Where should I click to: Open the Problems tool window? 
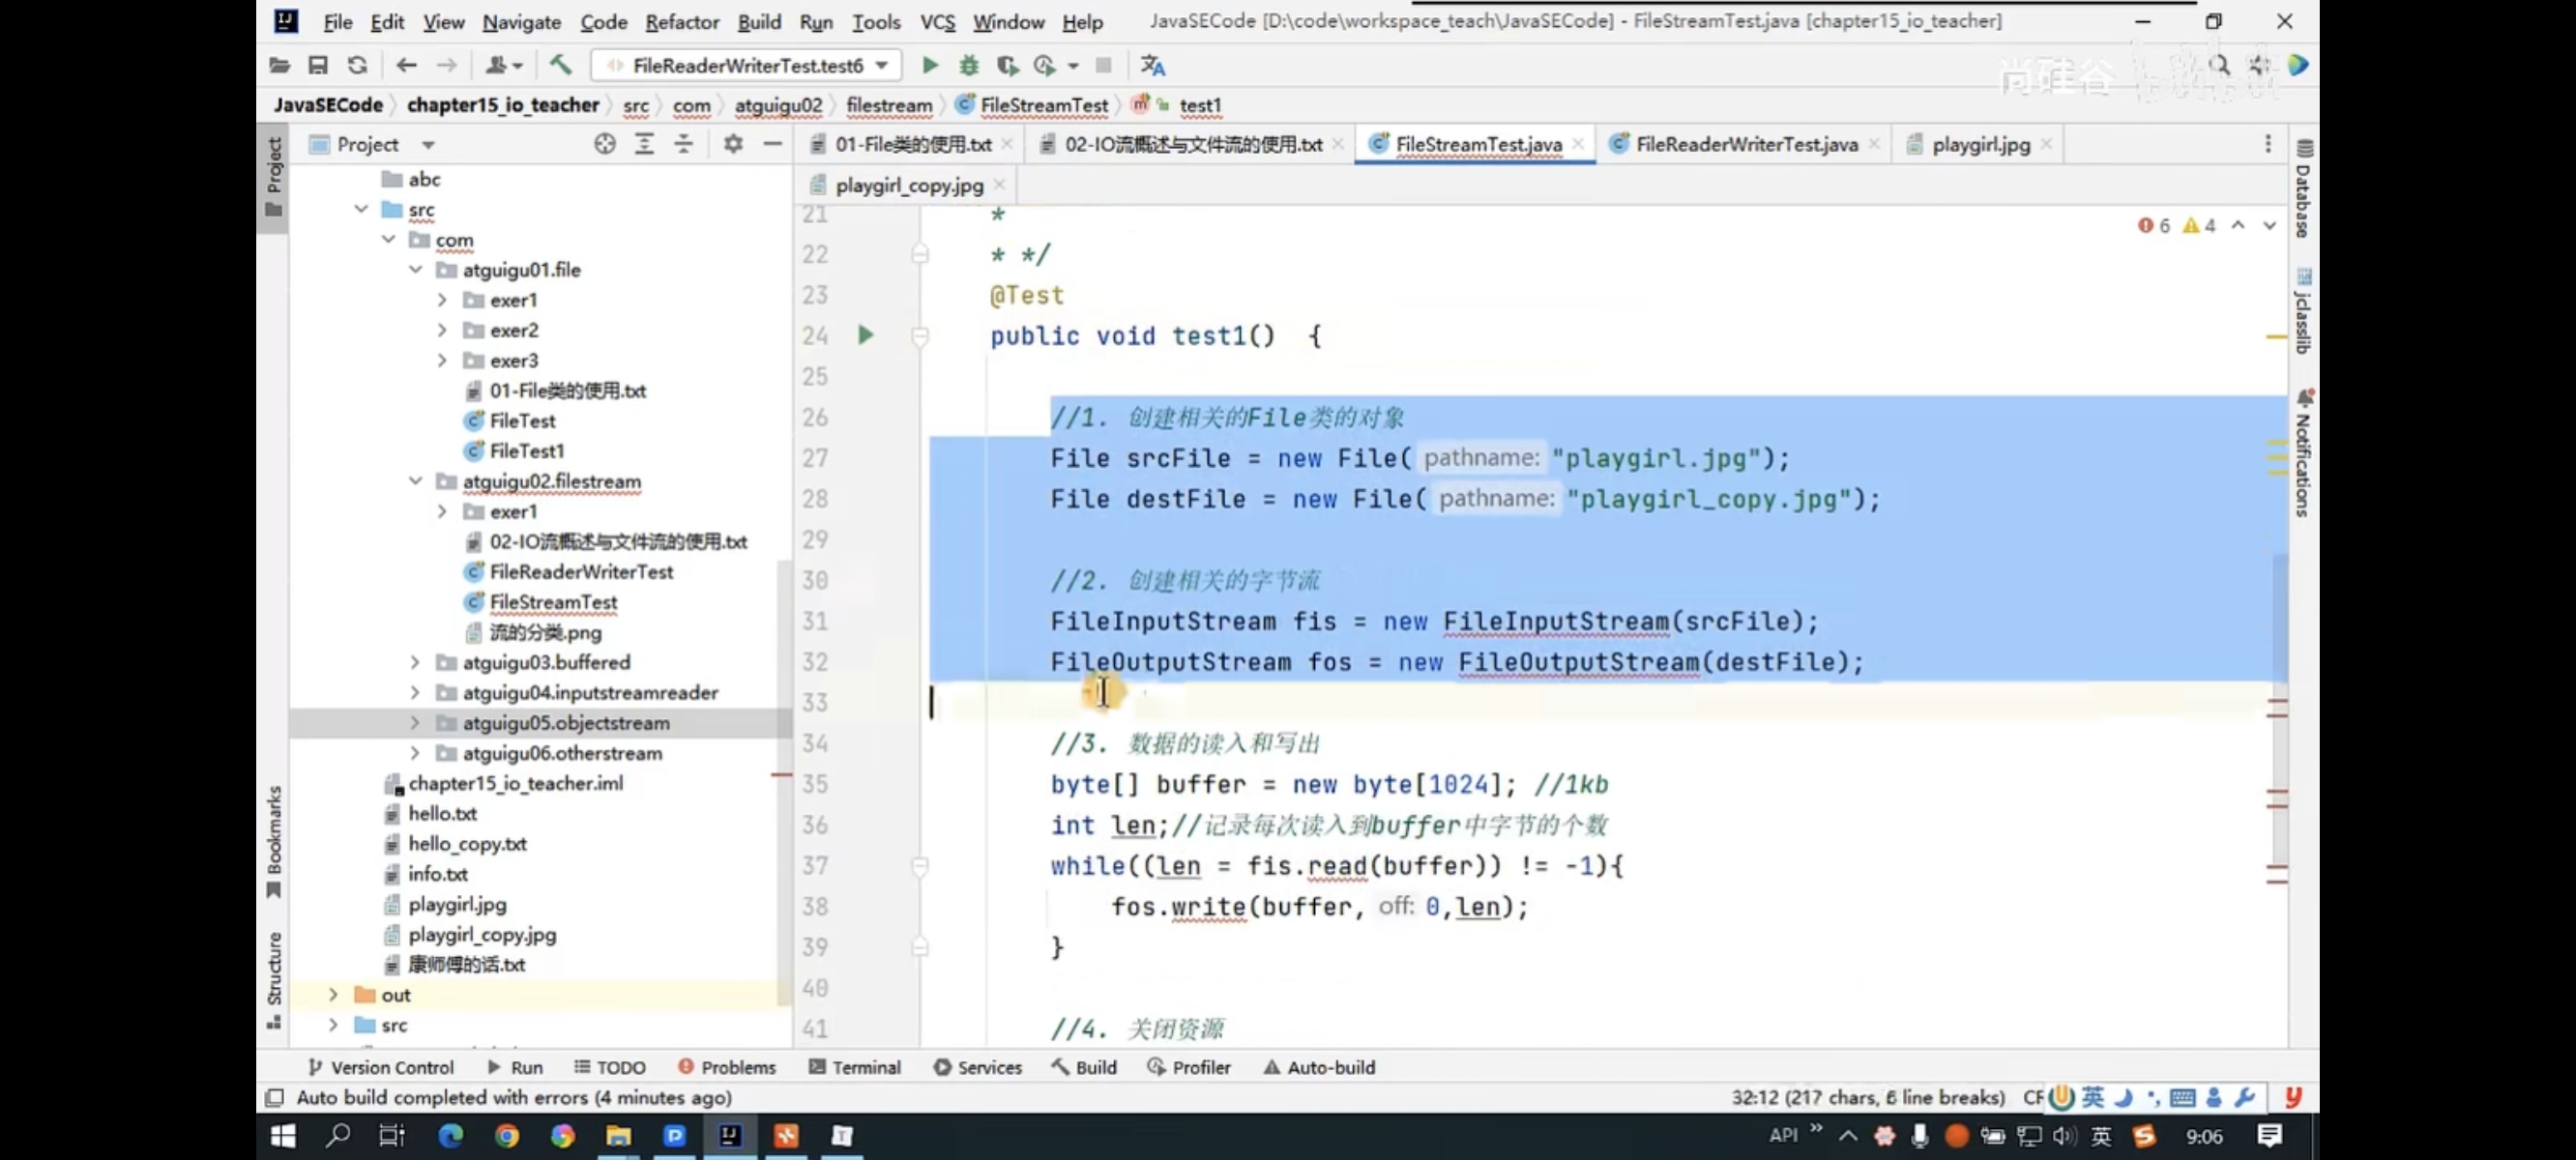point(727,1067)
